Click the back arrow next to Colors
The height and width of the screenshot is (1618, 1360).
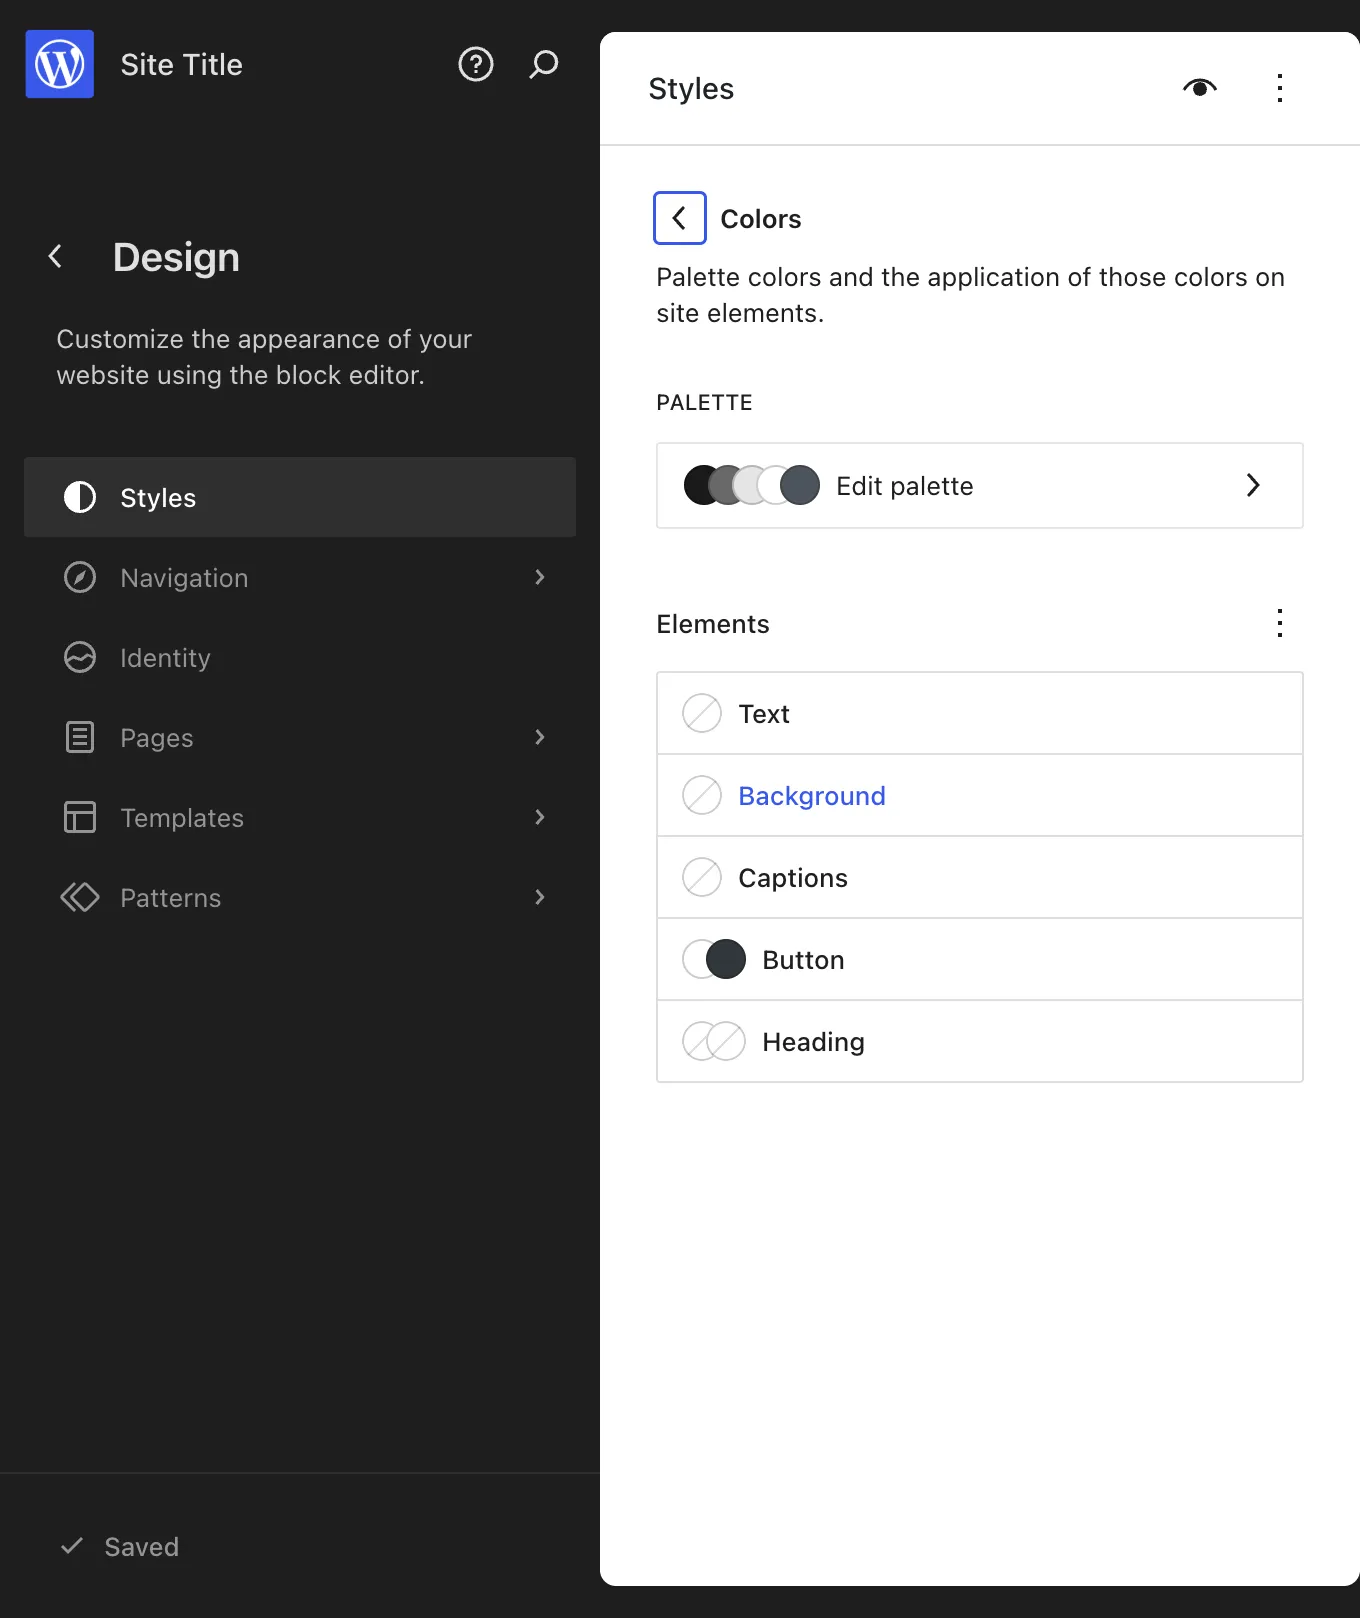coord(680,218)
